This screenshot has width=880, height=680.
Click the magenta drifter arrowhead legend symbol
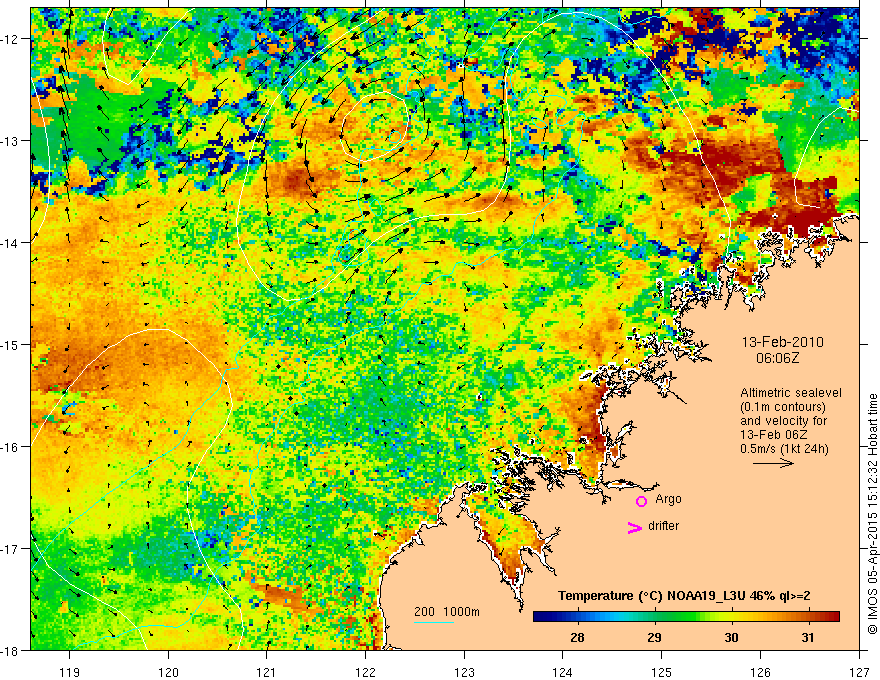pyautogui.click(x=635, y=527)
